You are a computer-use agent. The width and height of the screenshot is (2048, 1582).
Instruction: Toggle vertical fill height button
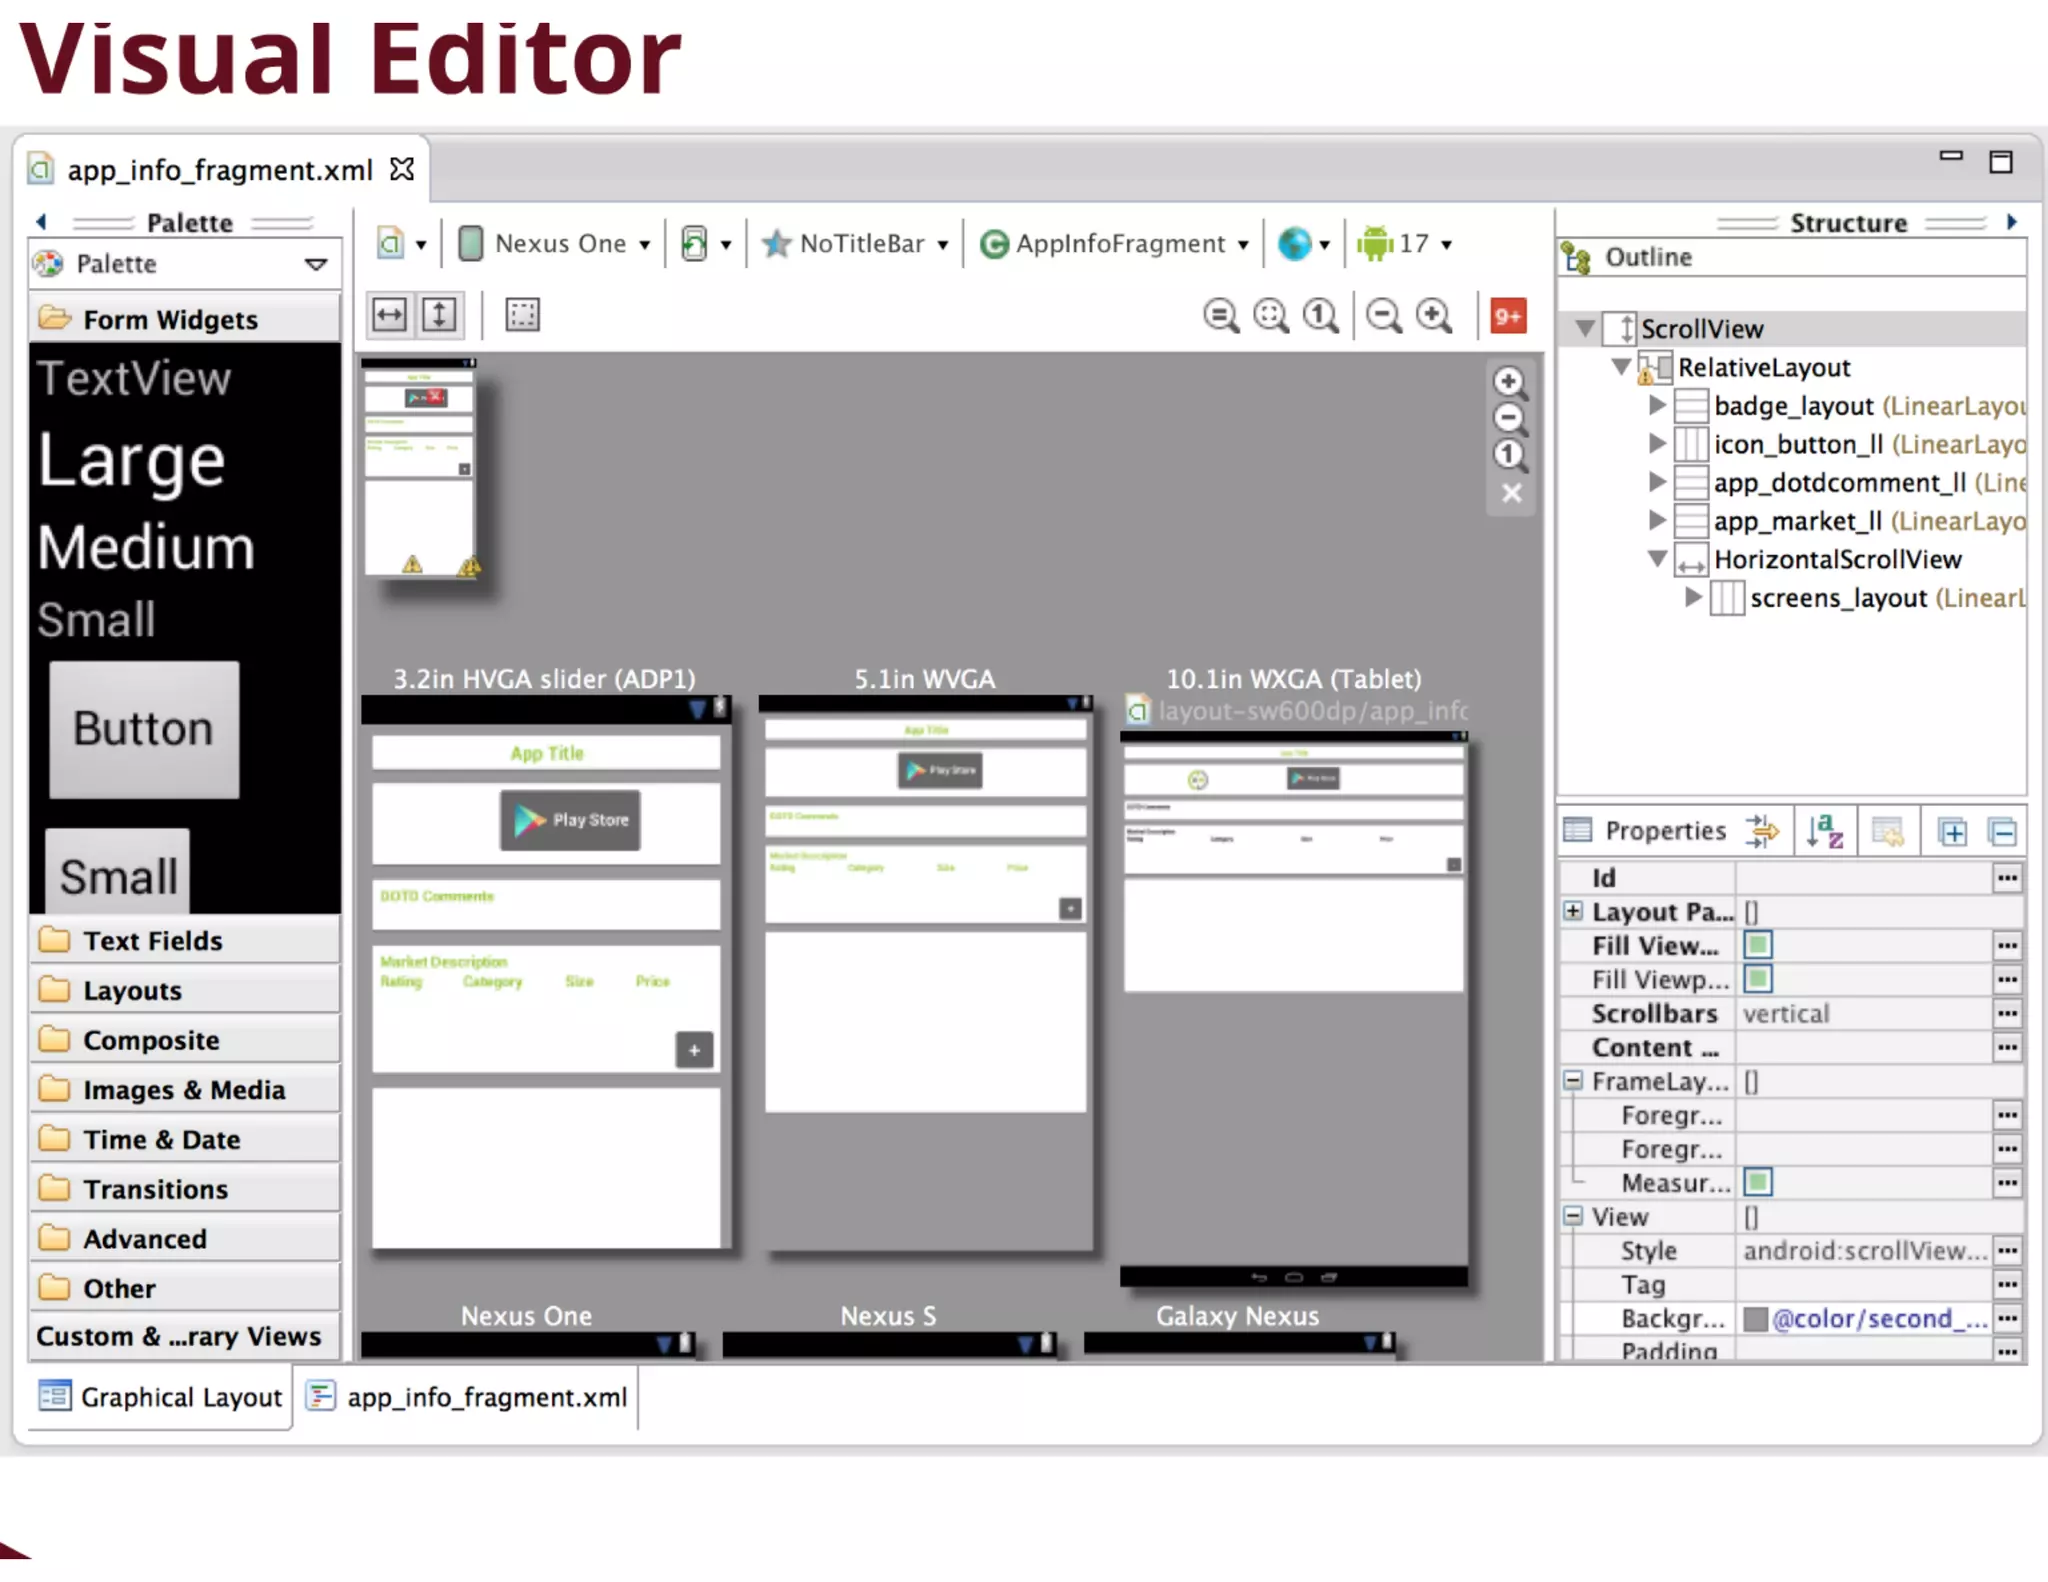[439, 315]
